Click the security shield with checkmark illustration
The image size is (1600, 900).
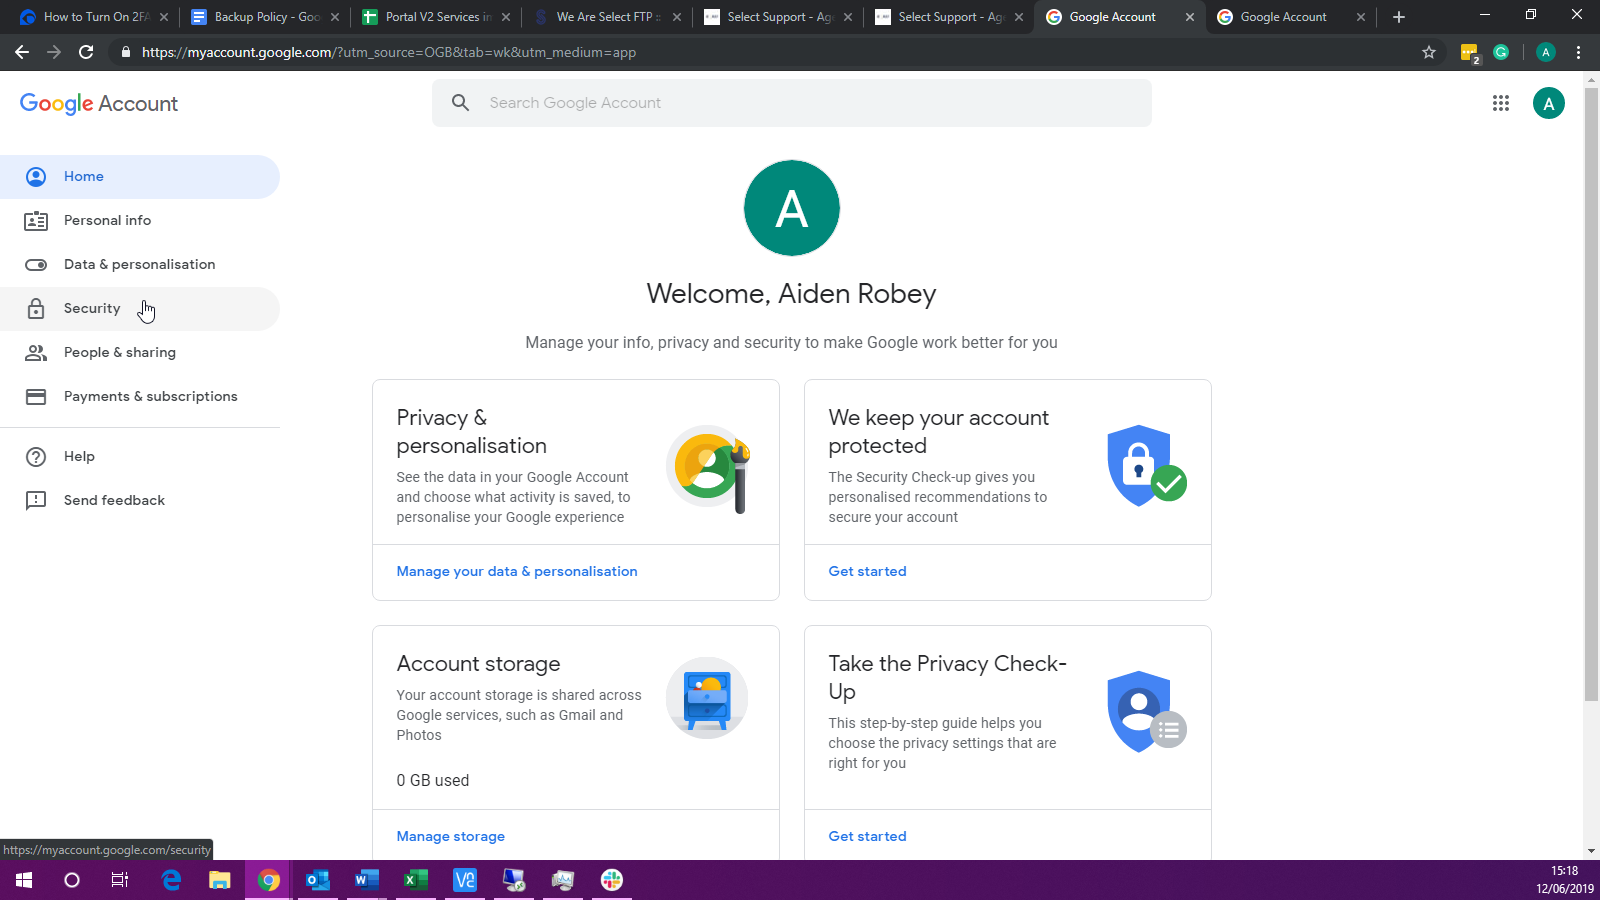click(1146, 465)
